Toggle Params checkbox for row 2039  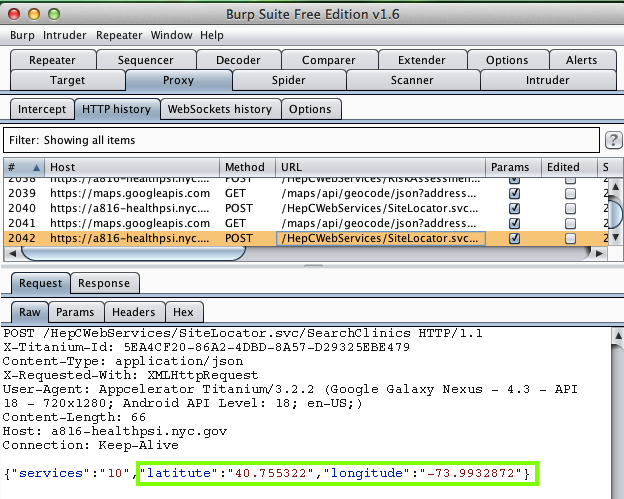click(x=514, y=193)
